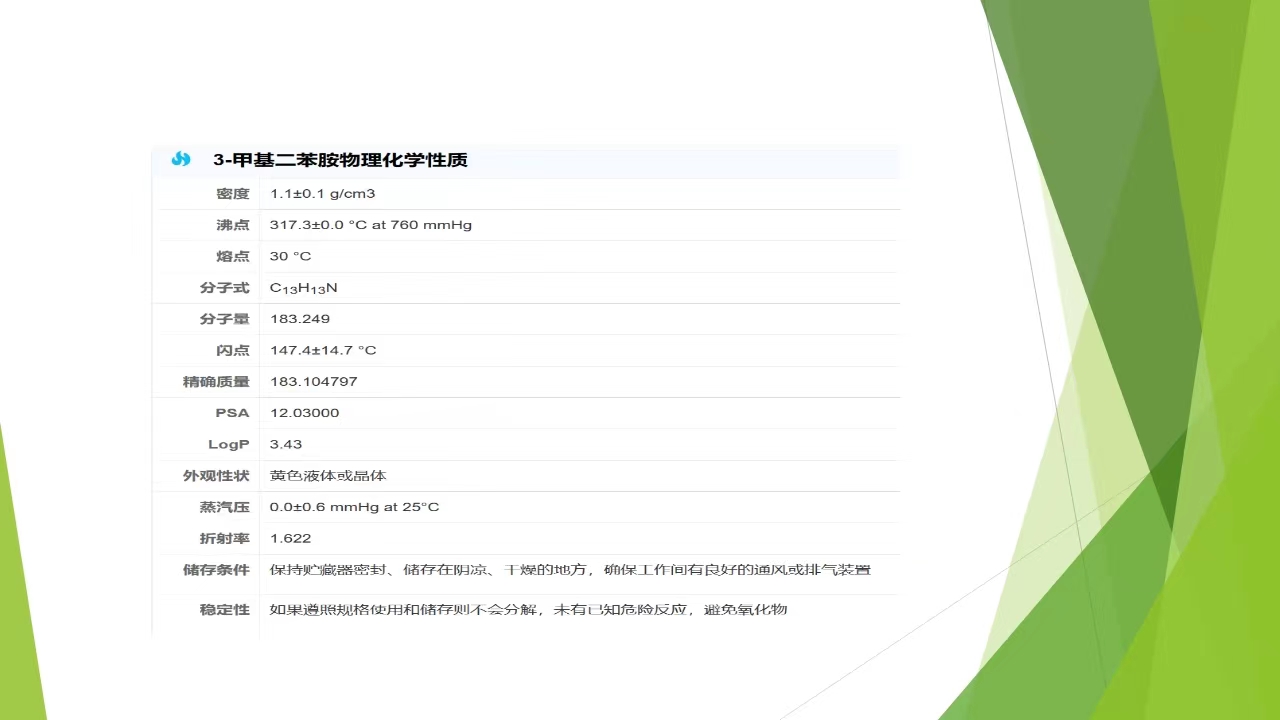Click the density value 1.1±0.1 g/cm3
This screenshot has width=1280, height=720.
[x=322, y=194]
